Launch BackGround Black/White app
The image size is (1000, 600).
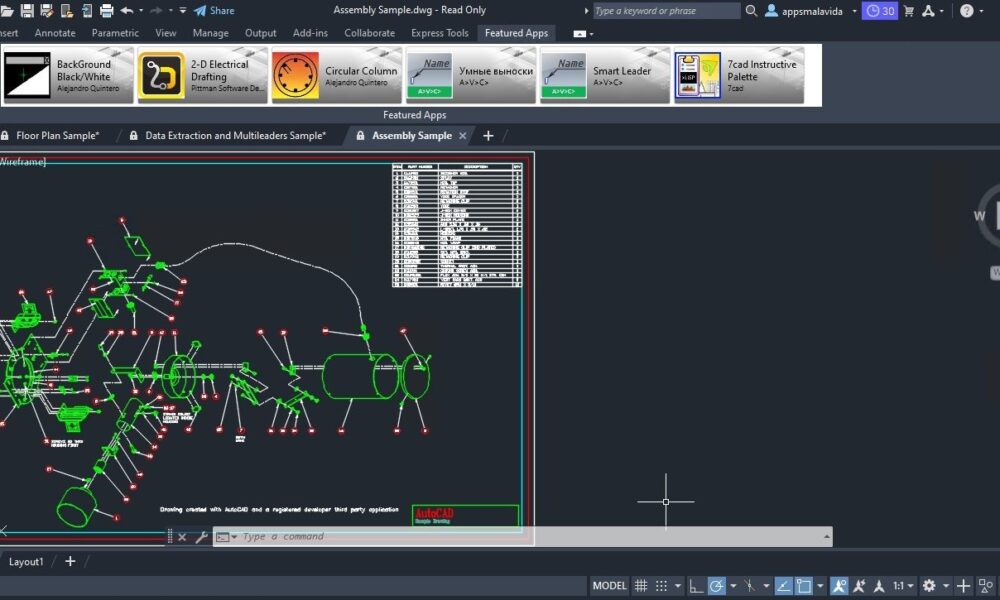(x=68, y=75)
